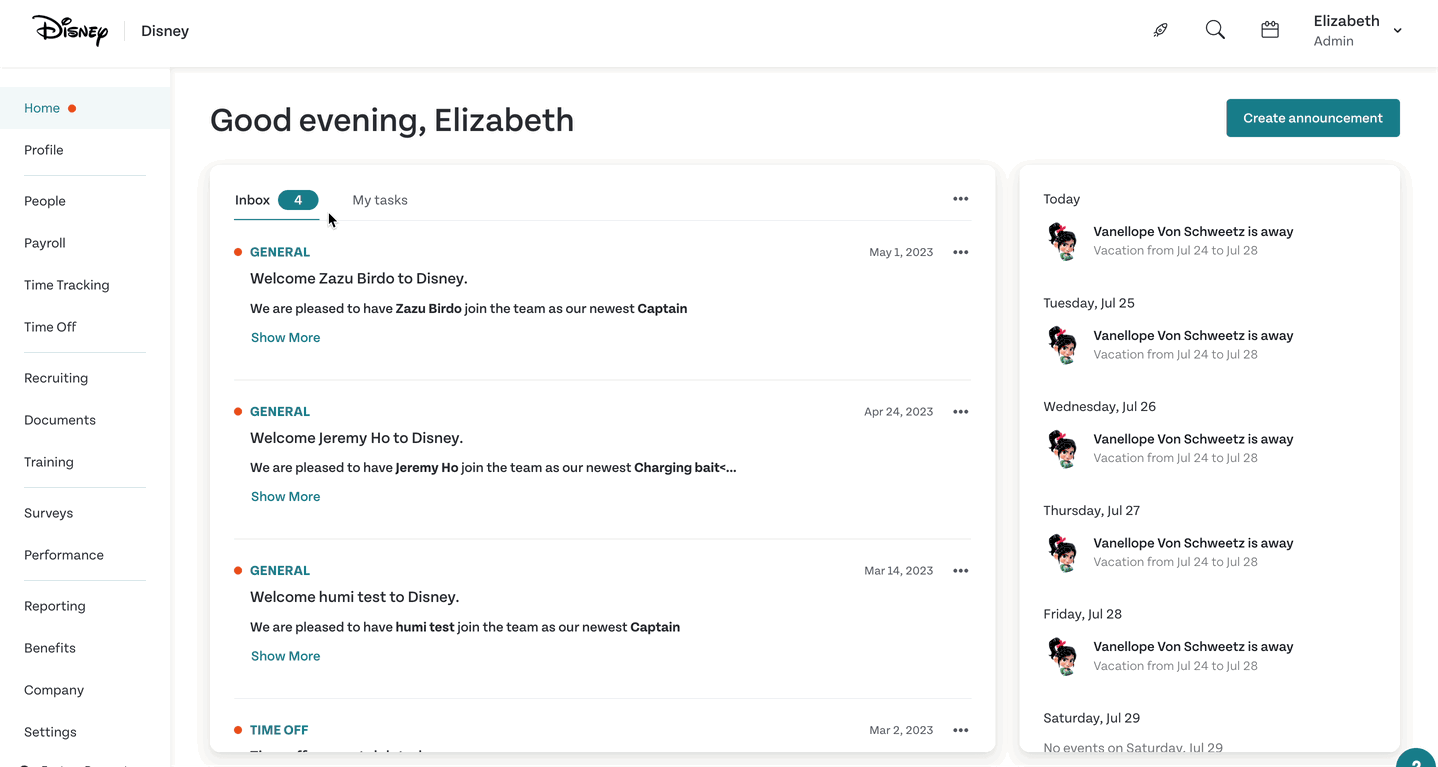
Task: Open Time Off in the sidebar
Action: point(50,327)
